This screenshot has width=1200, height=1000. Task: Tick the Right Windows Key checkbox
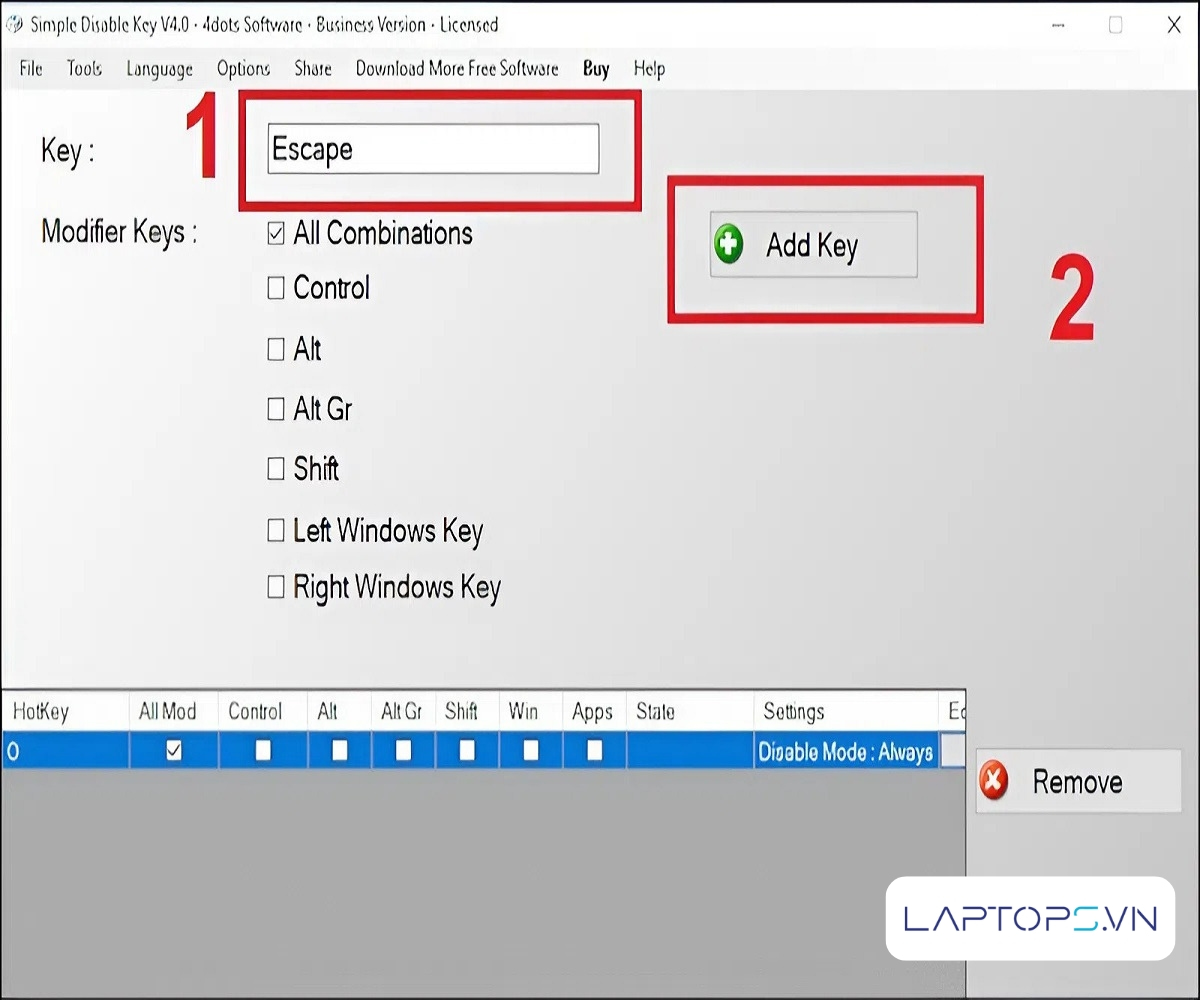[x=276, y=587]
